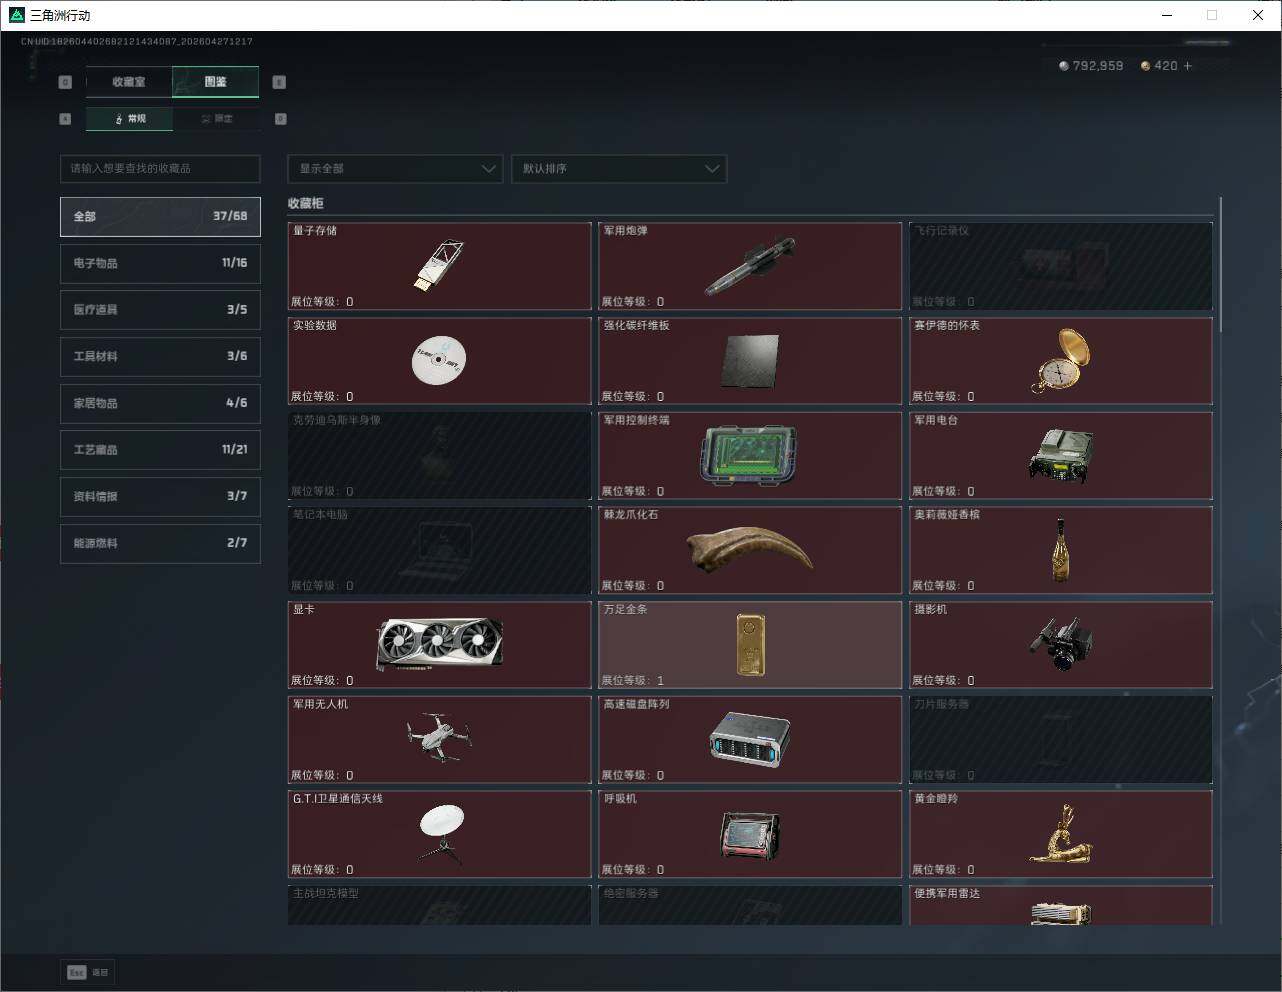The width and height of the screenshot is (1282, 992).
Task: Filter by 资料情报 category
Action: tap(160, 496)
